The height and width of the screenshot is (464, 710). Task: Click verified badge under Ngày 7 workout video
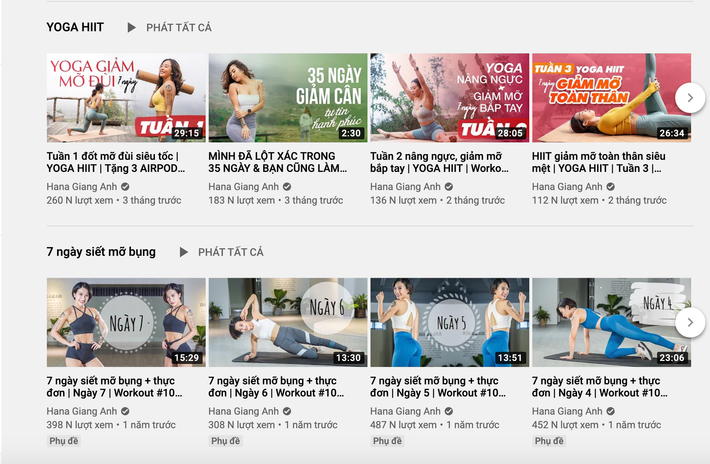click(125, 411)
